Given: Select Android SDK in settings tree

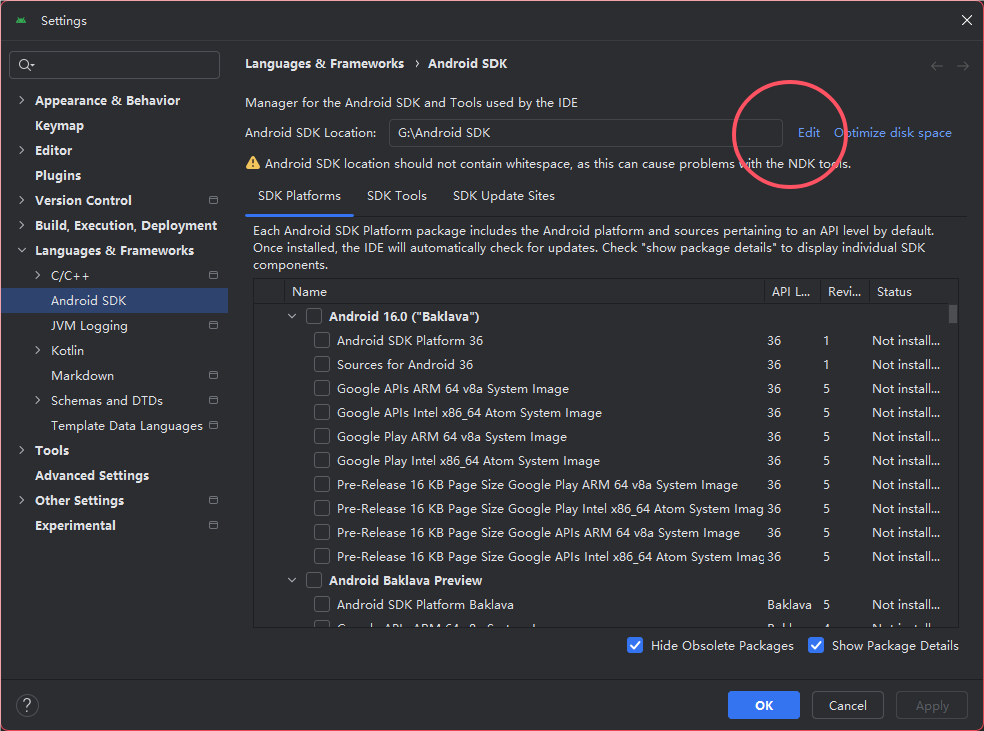Looking at the screenshot, I should pos(114,301).
